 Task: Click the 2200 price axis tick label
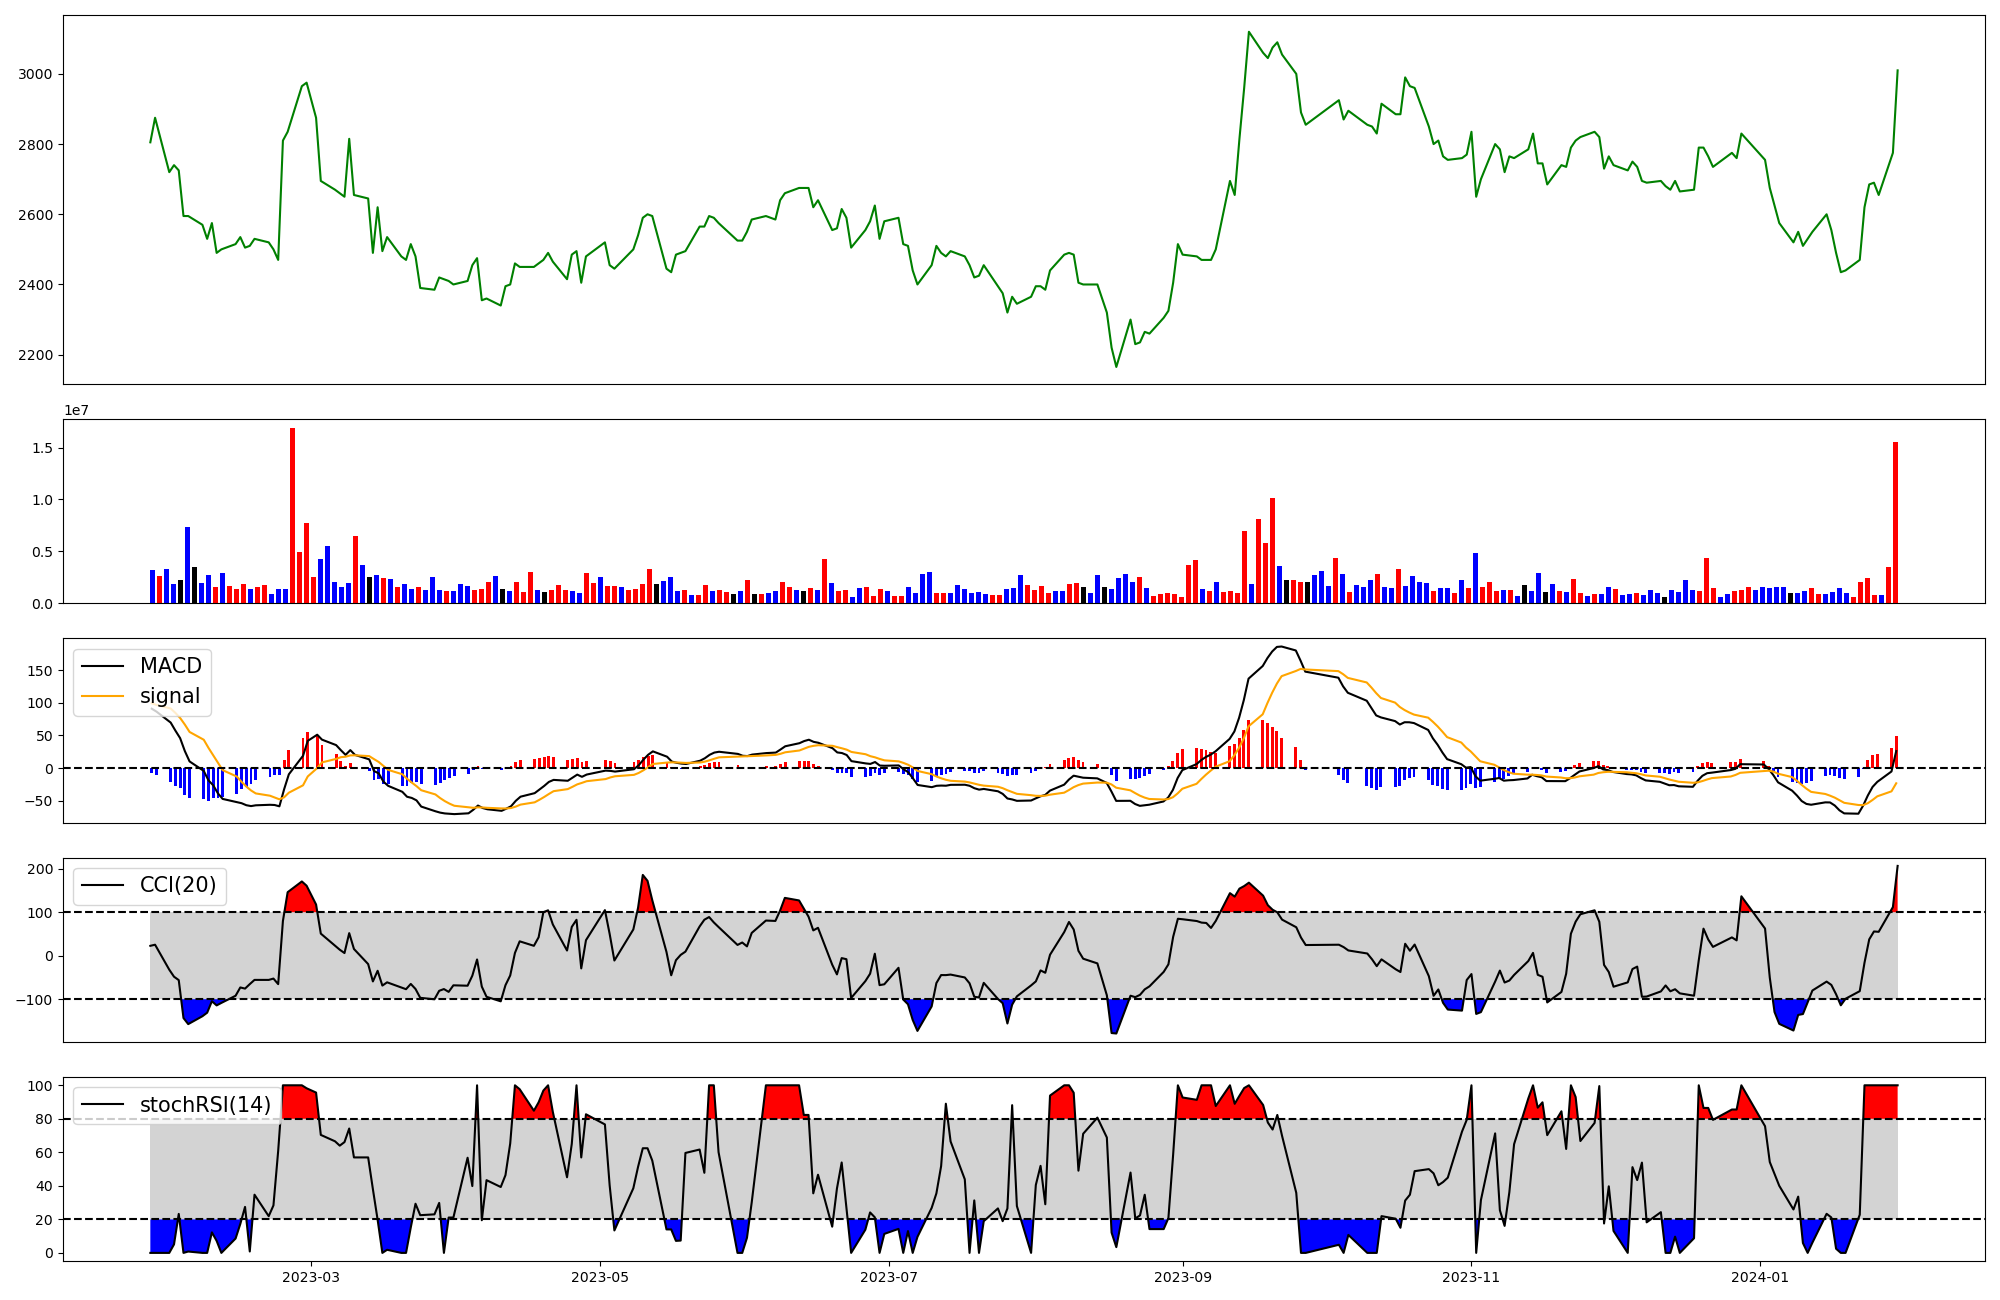click(35, 356)
